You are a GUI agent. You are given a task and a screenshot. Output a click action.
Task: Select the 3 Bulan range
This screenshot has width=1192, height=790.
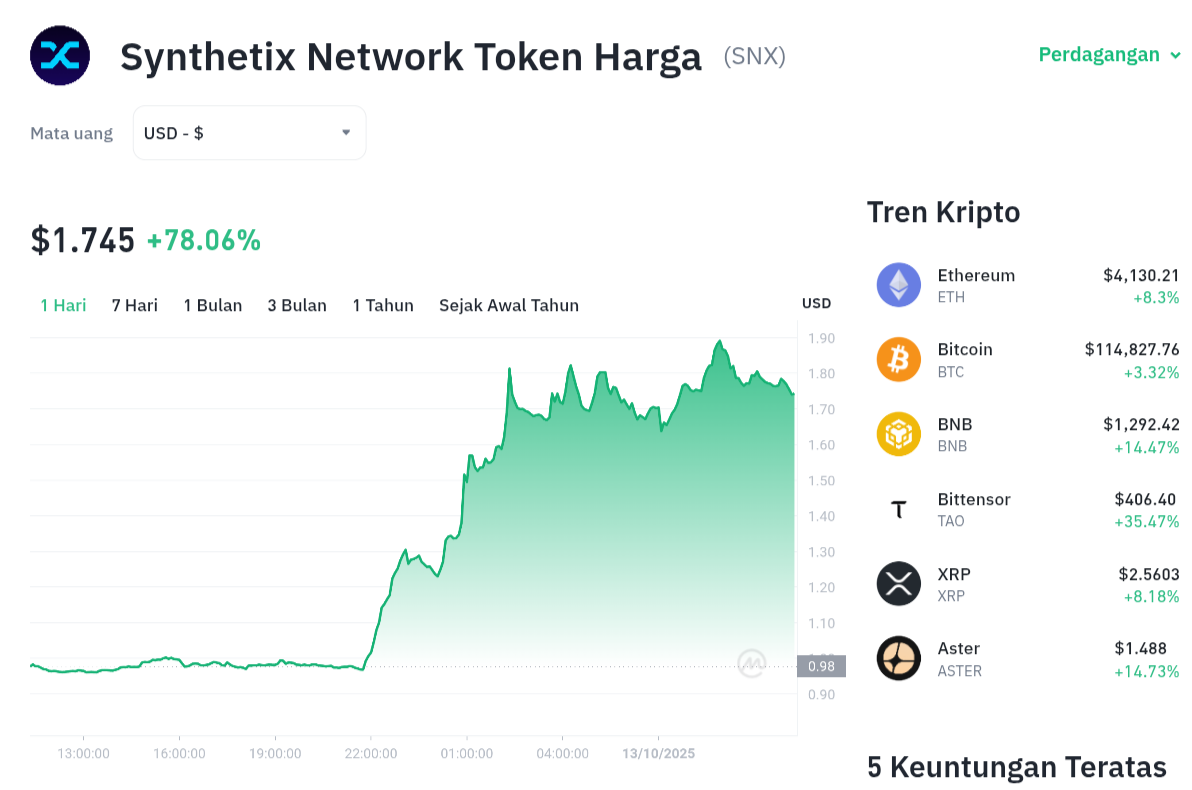point(297,305)
